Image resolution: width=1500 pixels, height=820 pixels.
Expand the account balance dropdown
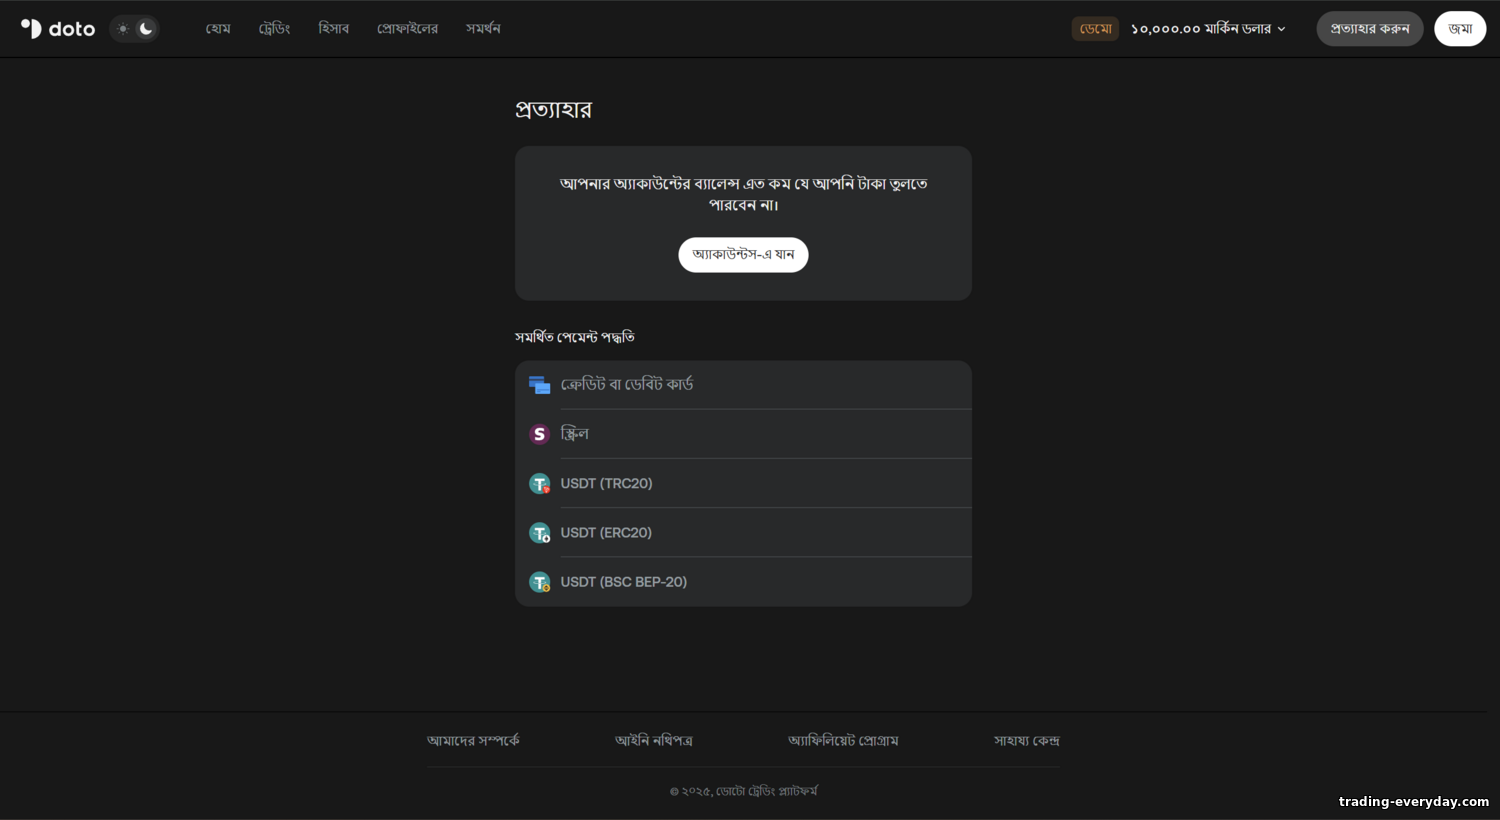point(1281,29)
